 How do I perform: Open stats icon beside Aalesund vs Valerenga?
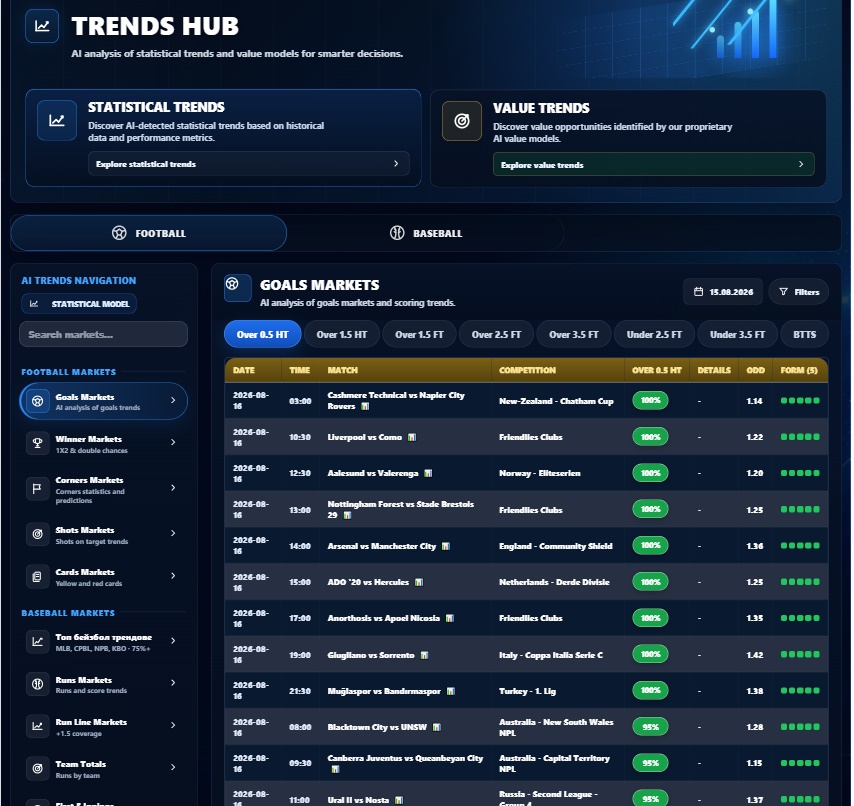point(428,473)
